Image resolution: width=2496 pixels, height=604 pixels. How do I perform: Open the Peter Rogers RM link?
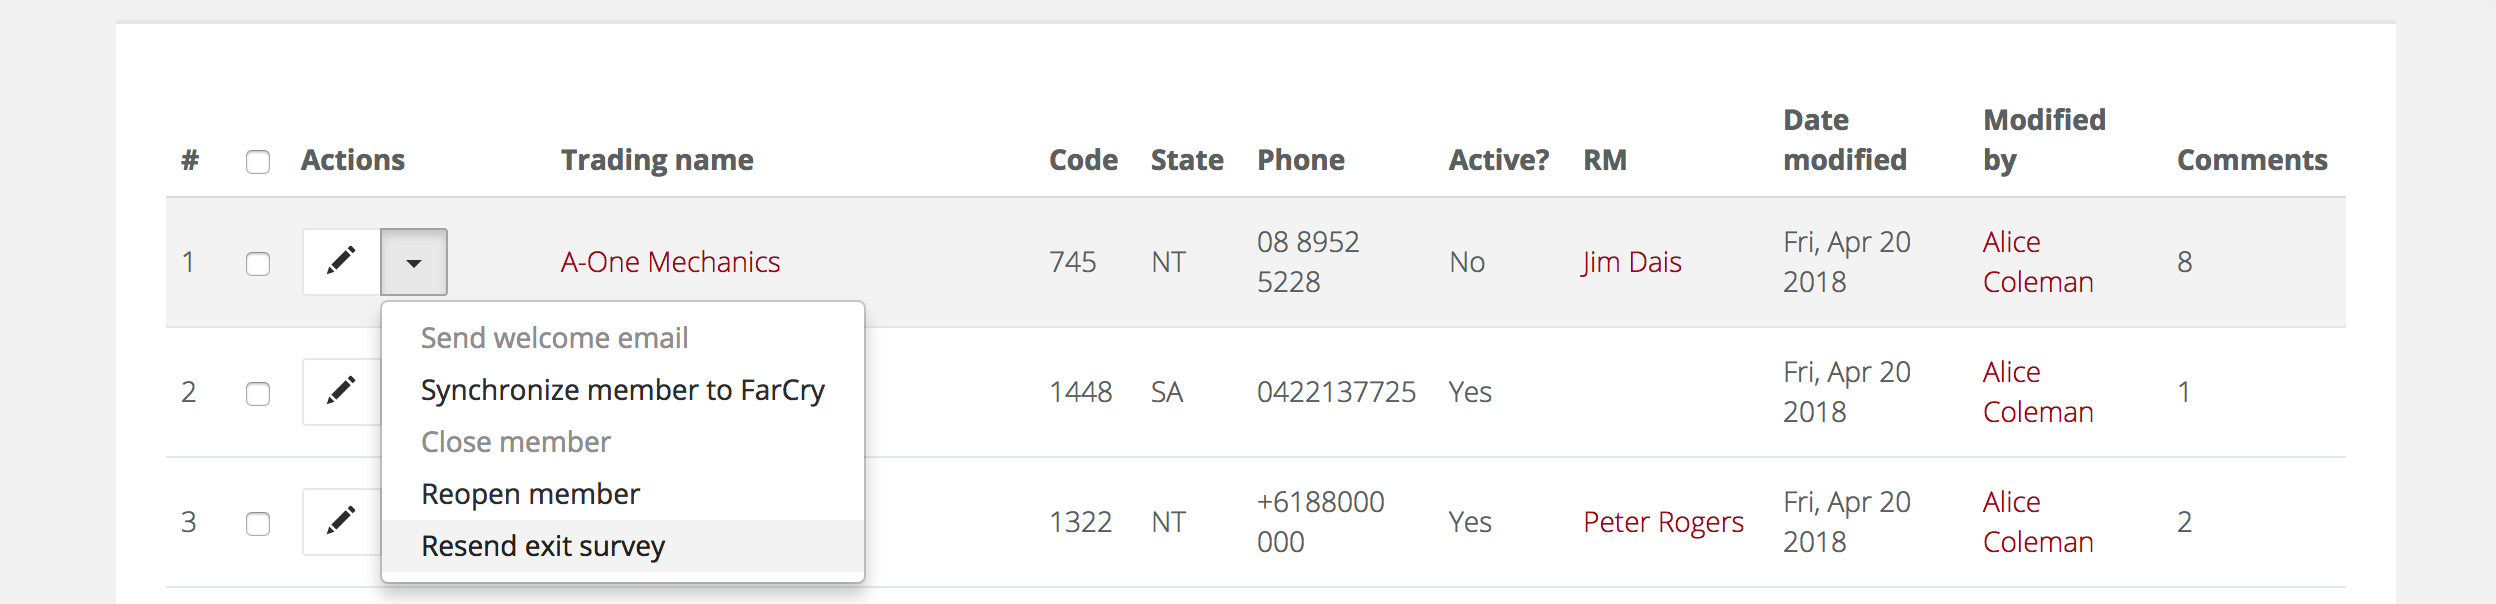tap(1663, 522)
